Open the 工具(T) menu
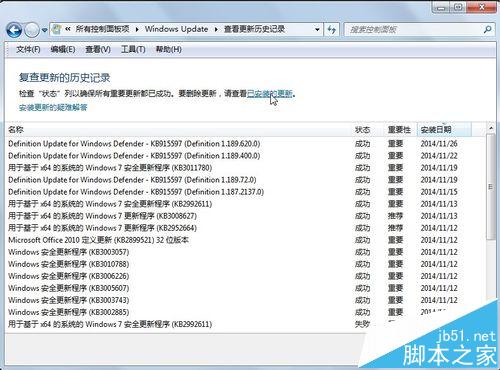This screenshot has width=500, height=370. pyautogui.click(x=133, y=49)
